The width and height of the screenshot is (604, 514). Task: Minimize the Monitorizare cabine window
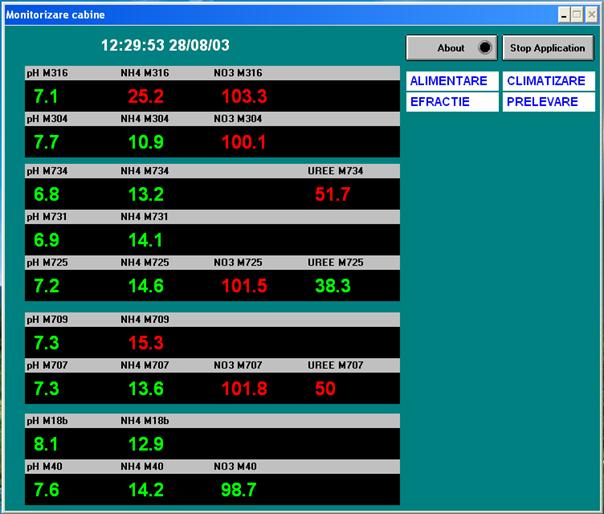pos(564,15)
